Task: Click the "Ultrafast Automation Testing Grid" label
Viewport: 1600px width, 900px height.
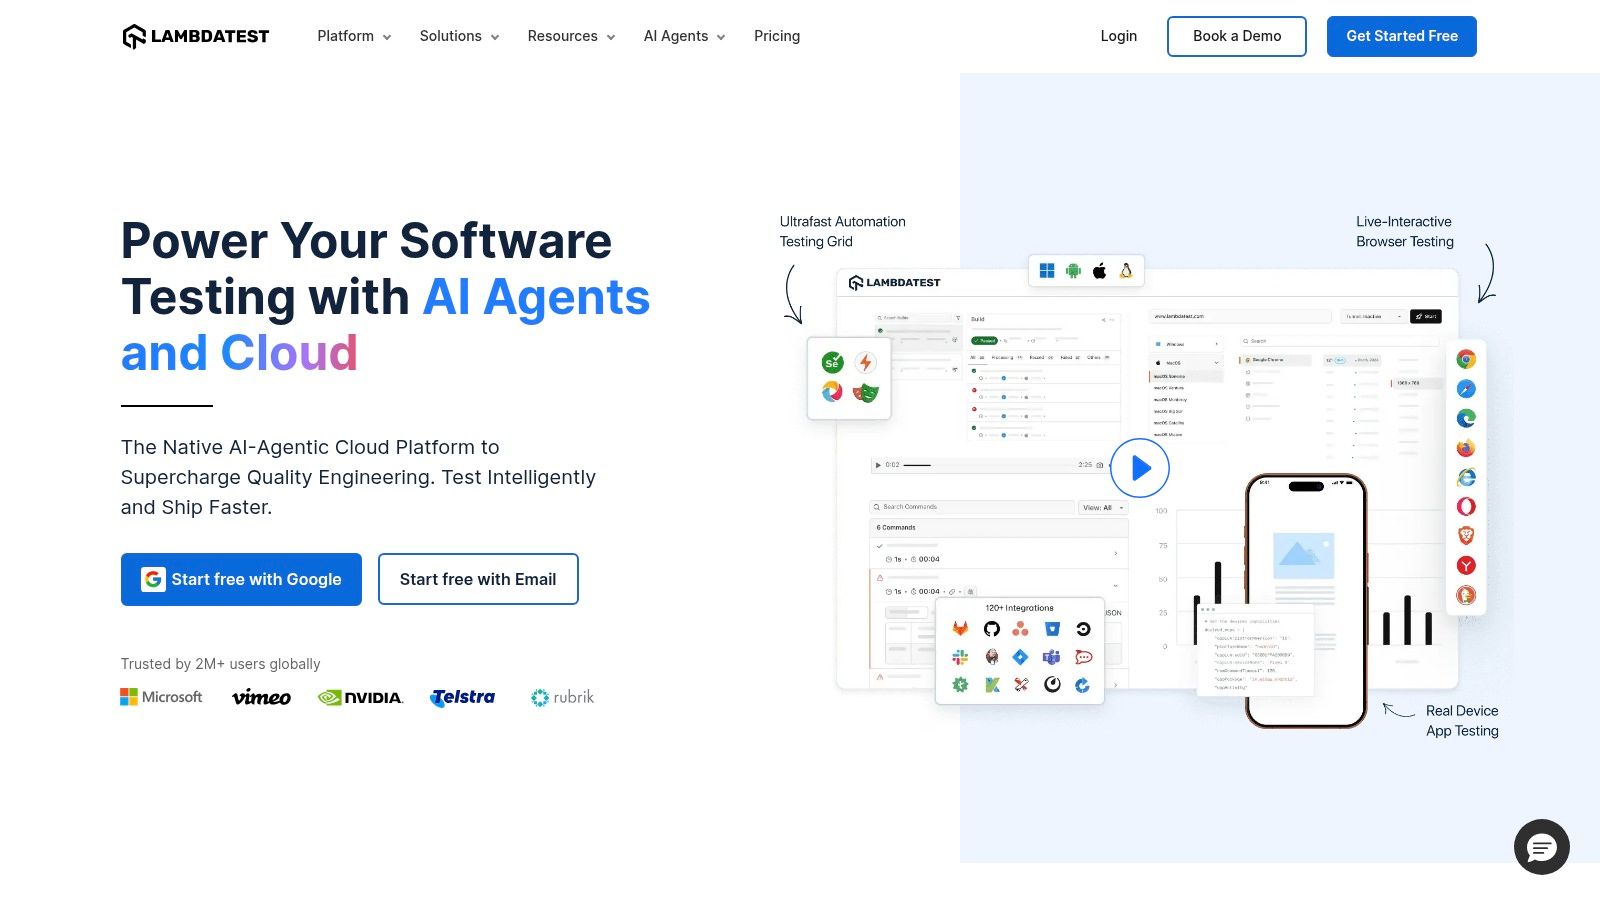Action: [x=843, y=232]
